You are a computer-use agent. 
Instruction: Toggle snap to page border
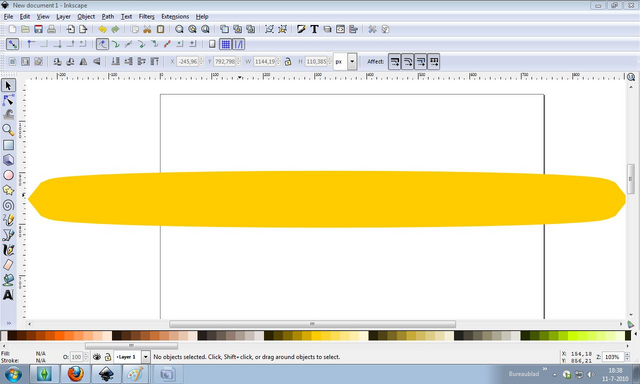point(212,44)
